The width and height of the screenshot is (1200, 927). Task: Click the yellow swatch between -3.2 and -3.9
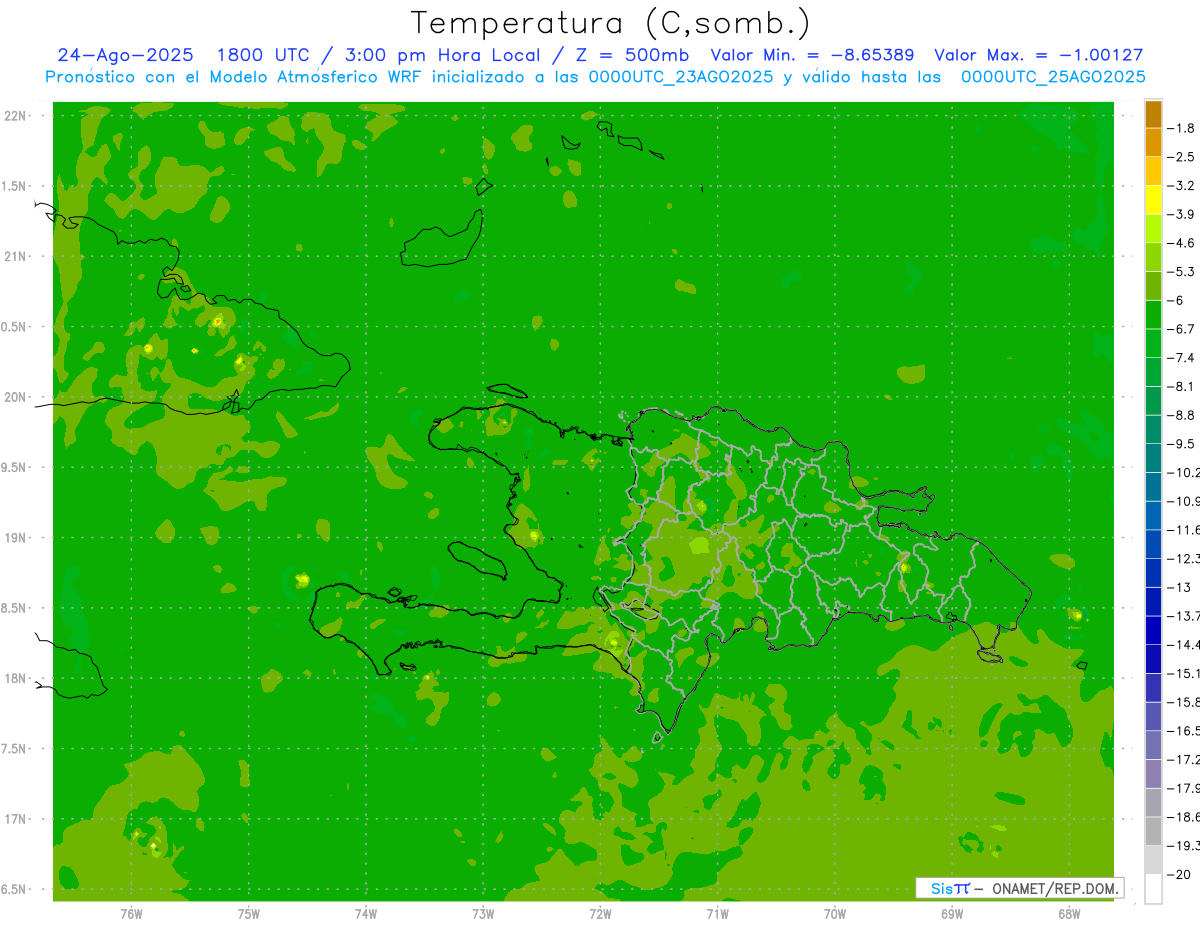1153,200
